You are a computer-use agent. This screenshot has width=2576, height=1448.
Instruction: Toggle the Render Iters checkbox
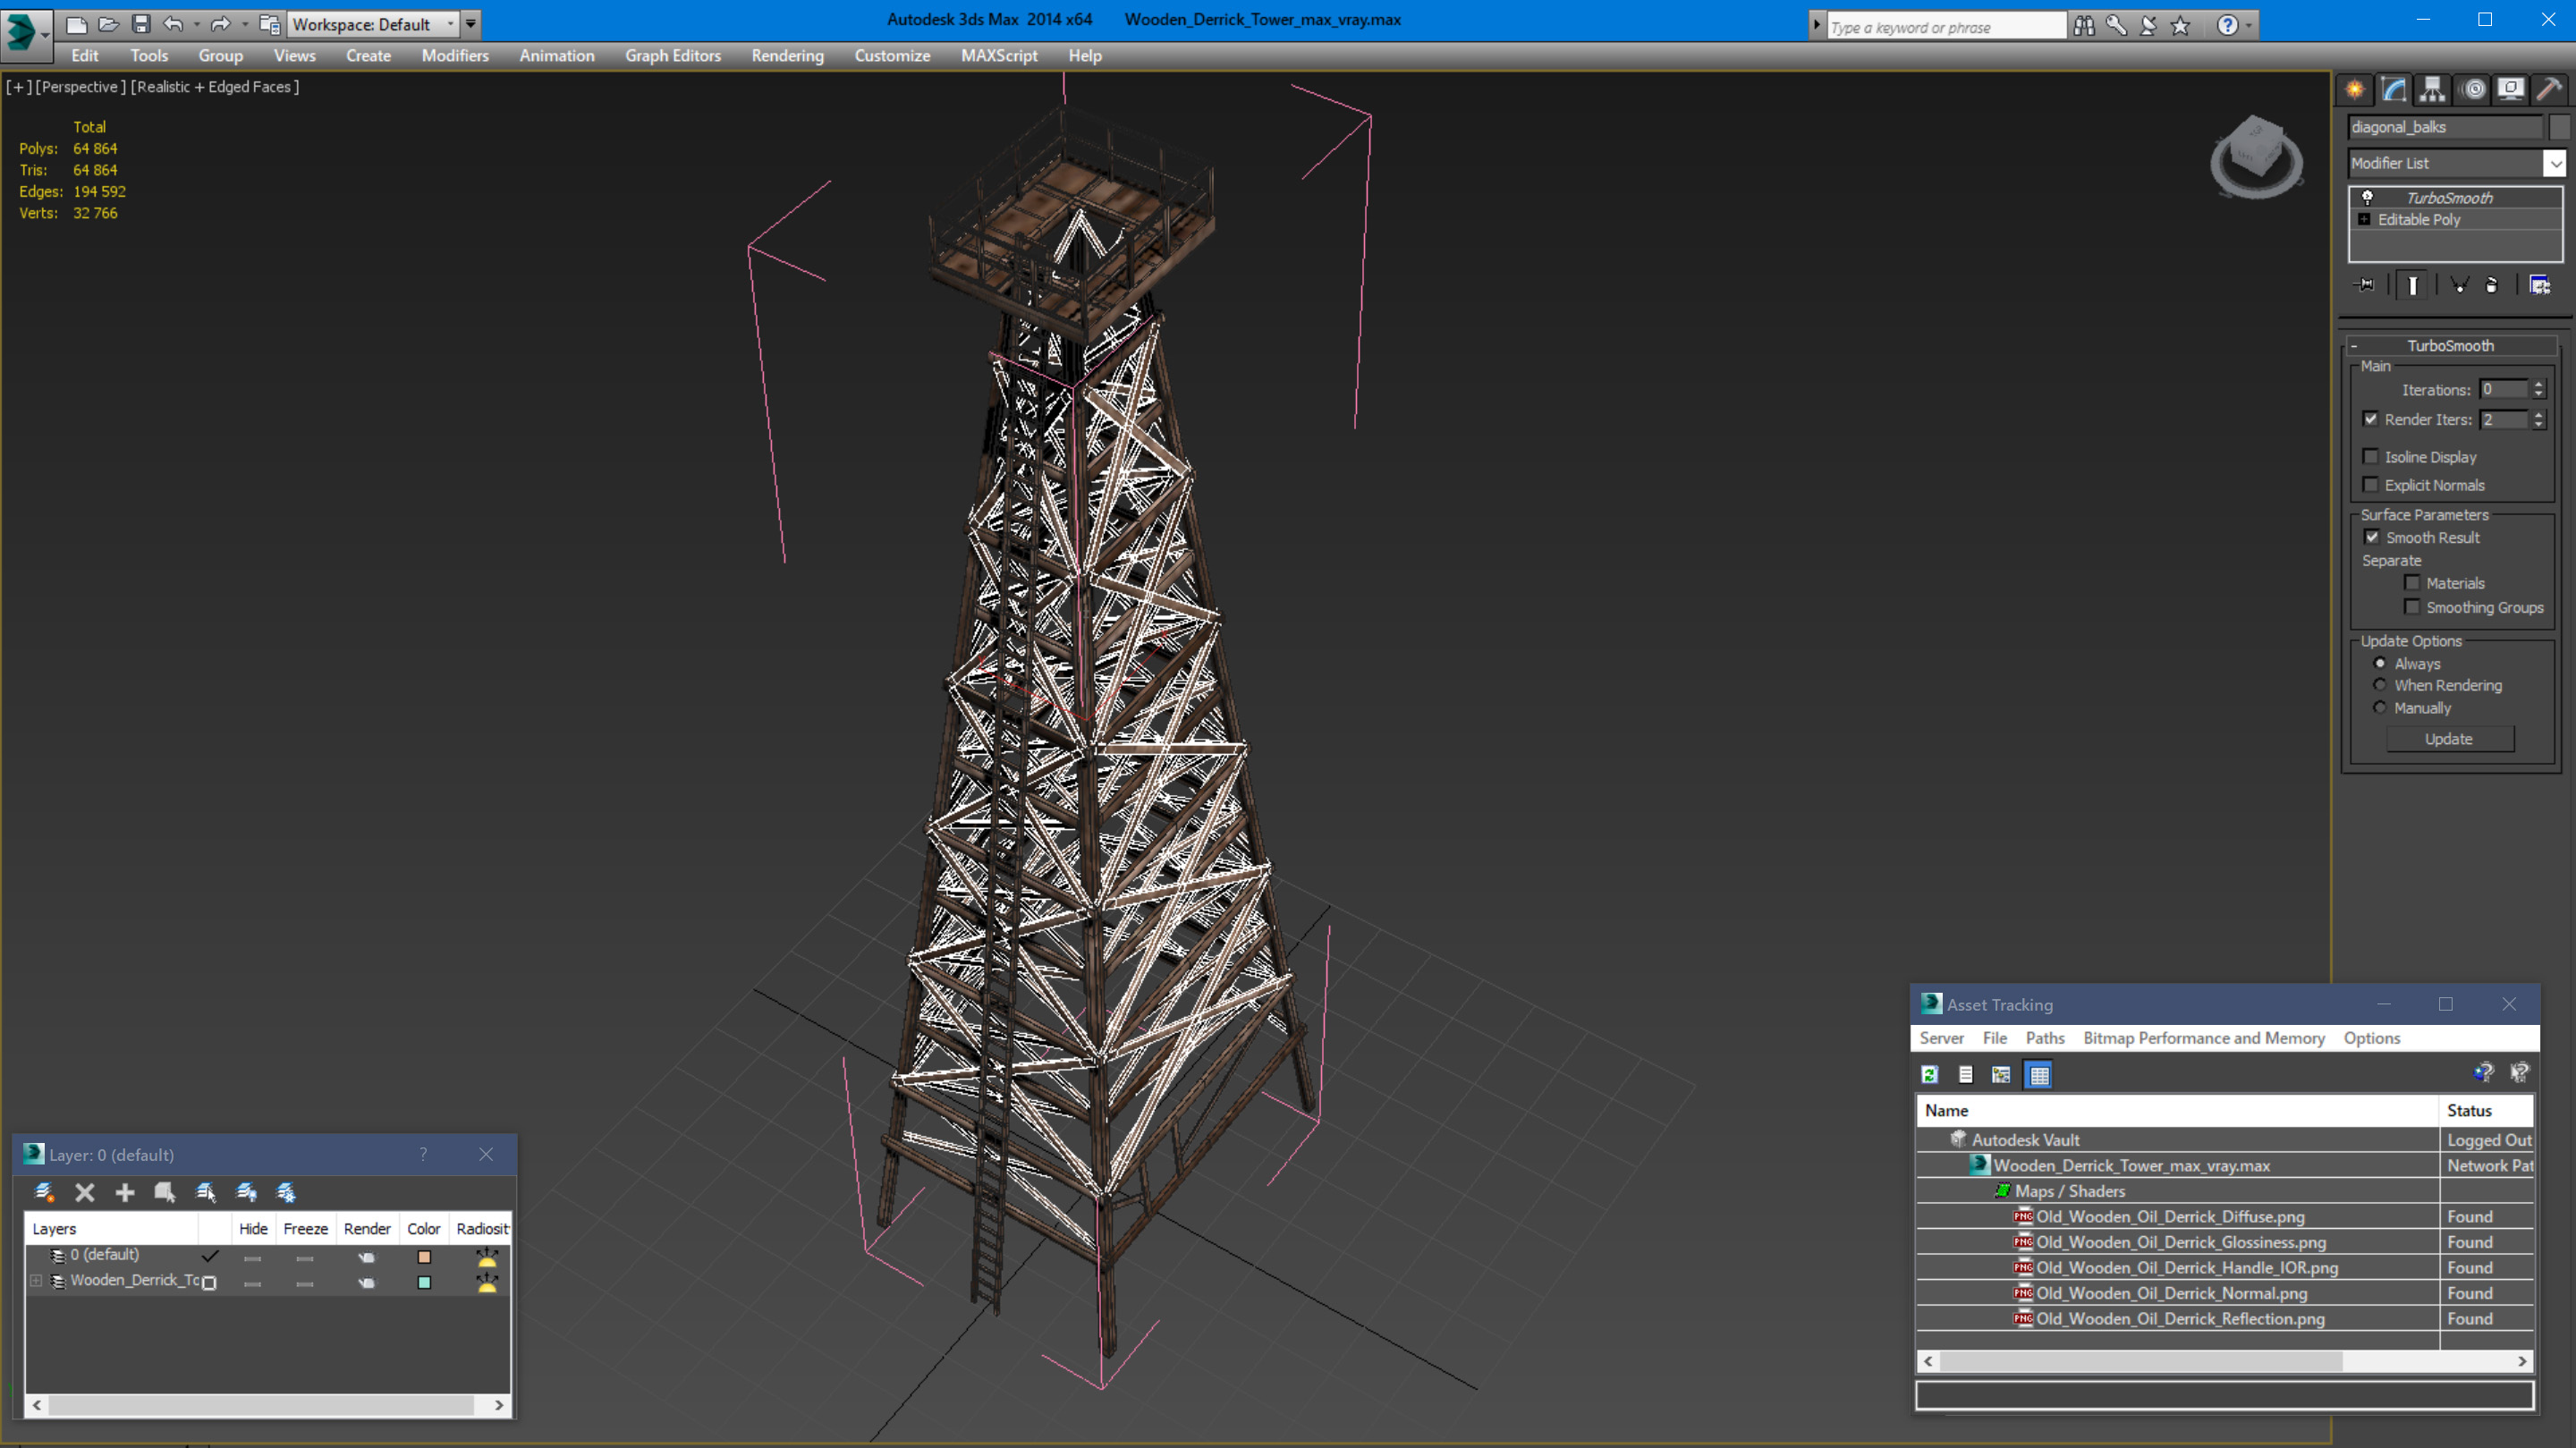click(2370, 419)
